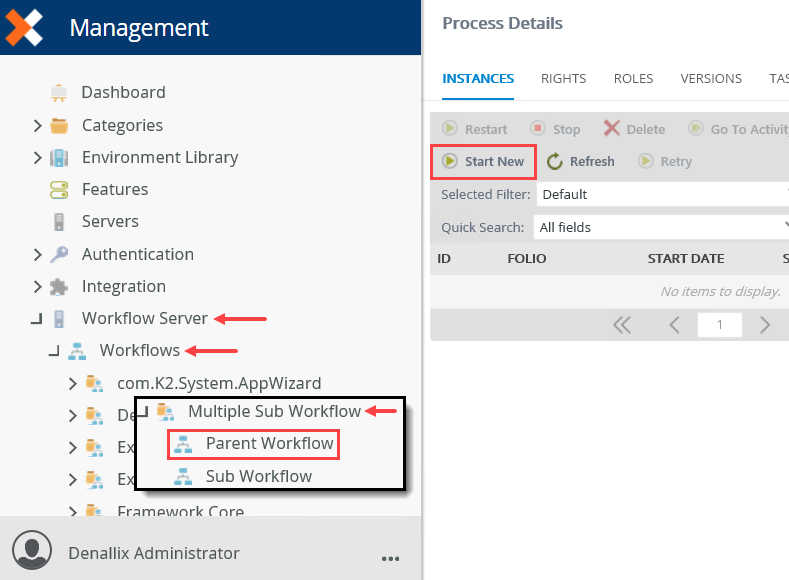This screenshot has height=580, width=789.
Task: Click the Authentication key icon
Action: pos(59,254)
